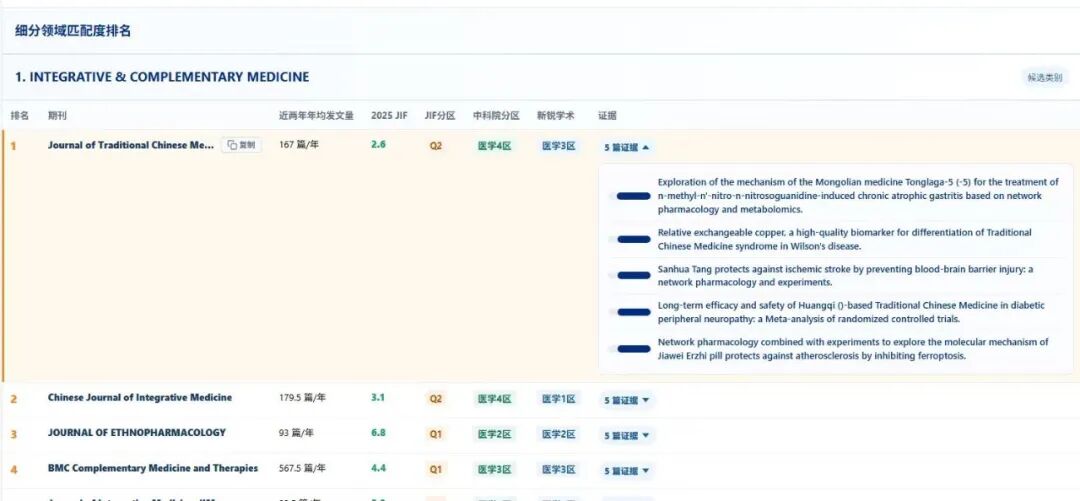Click the 近两年年均发文量 column header
This screenshot has width=1080, height=501.
click(x=316, y=116)
